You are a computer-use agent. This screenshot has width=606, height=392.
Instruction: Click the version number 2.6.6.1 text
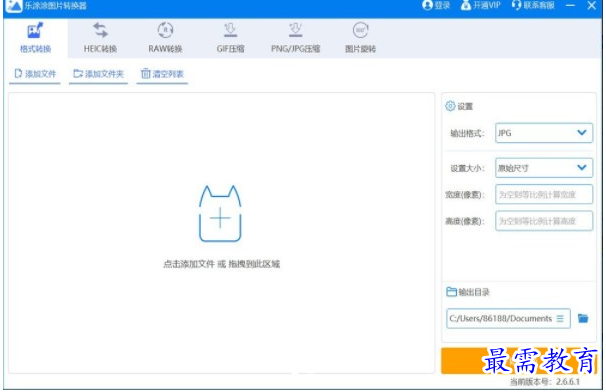pyautogui.click(x=568, y=382)
